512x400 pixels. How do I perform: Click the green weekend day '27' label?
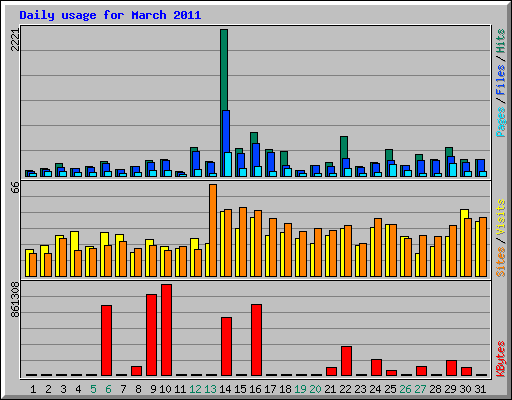coord(420,389)
